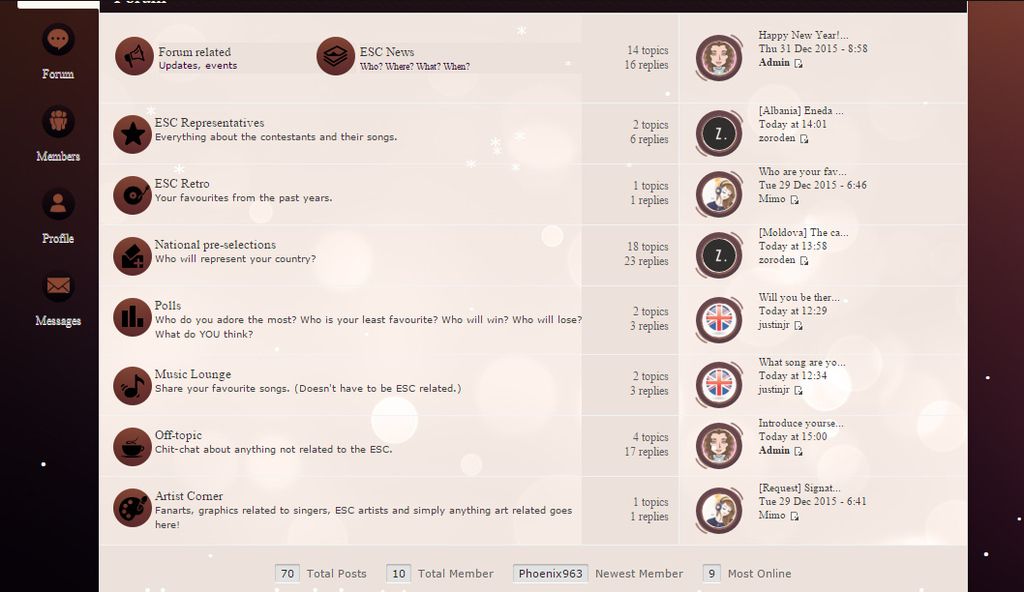Open the Forum related subforum link
The image size is (1024, 592).
click(x=195, y=52)
